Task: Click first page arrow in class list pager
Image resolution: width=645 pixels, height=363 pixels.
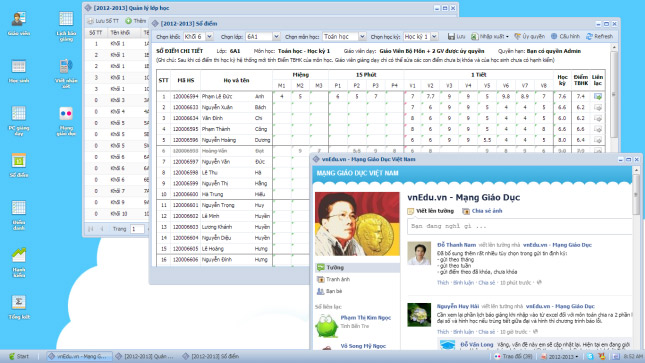Action: pos(90,229)
